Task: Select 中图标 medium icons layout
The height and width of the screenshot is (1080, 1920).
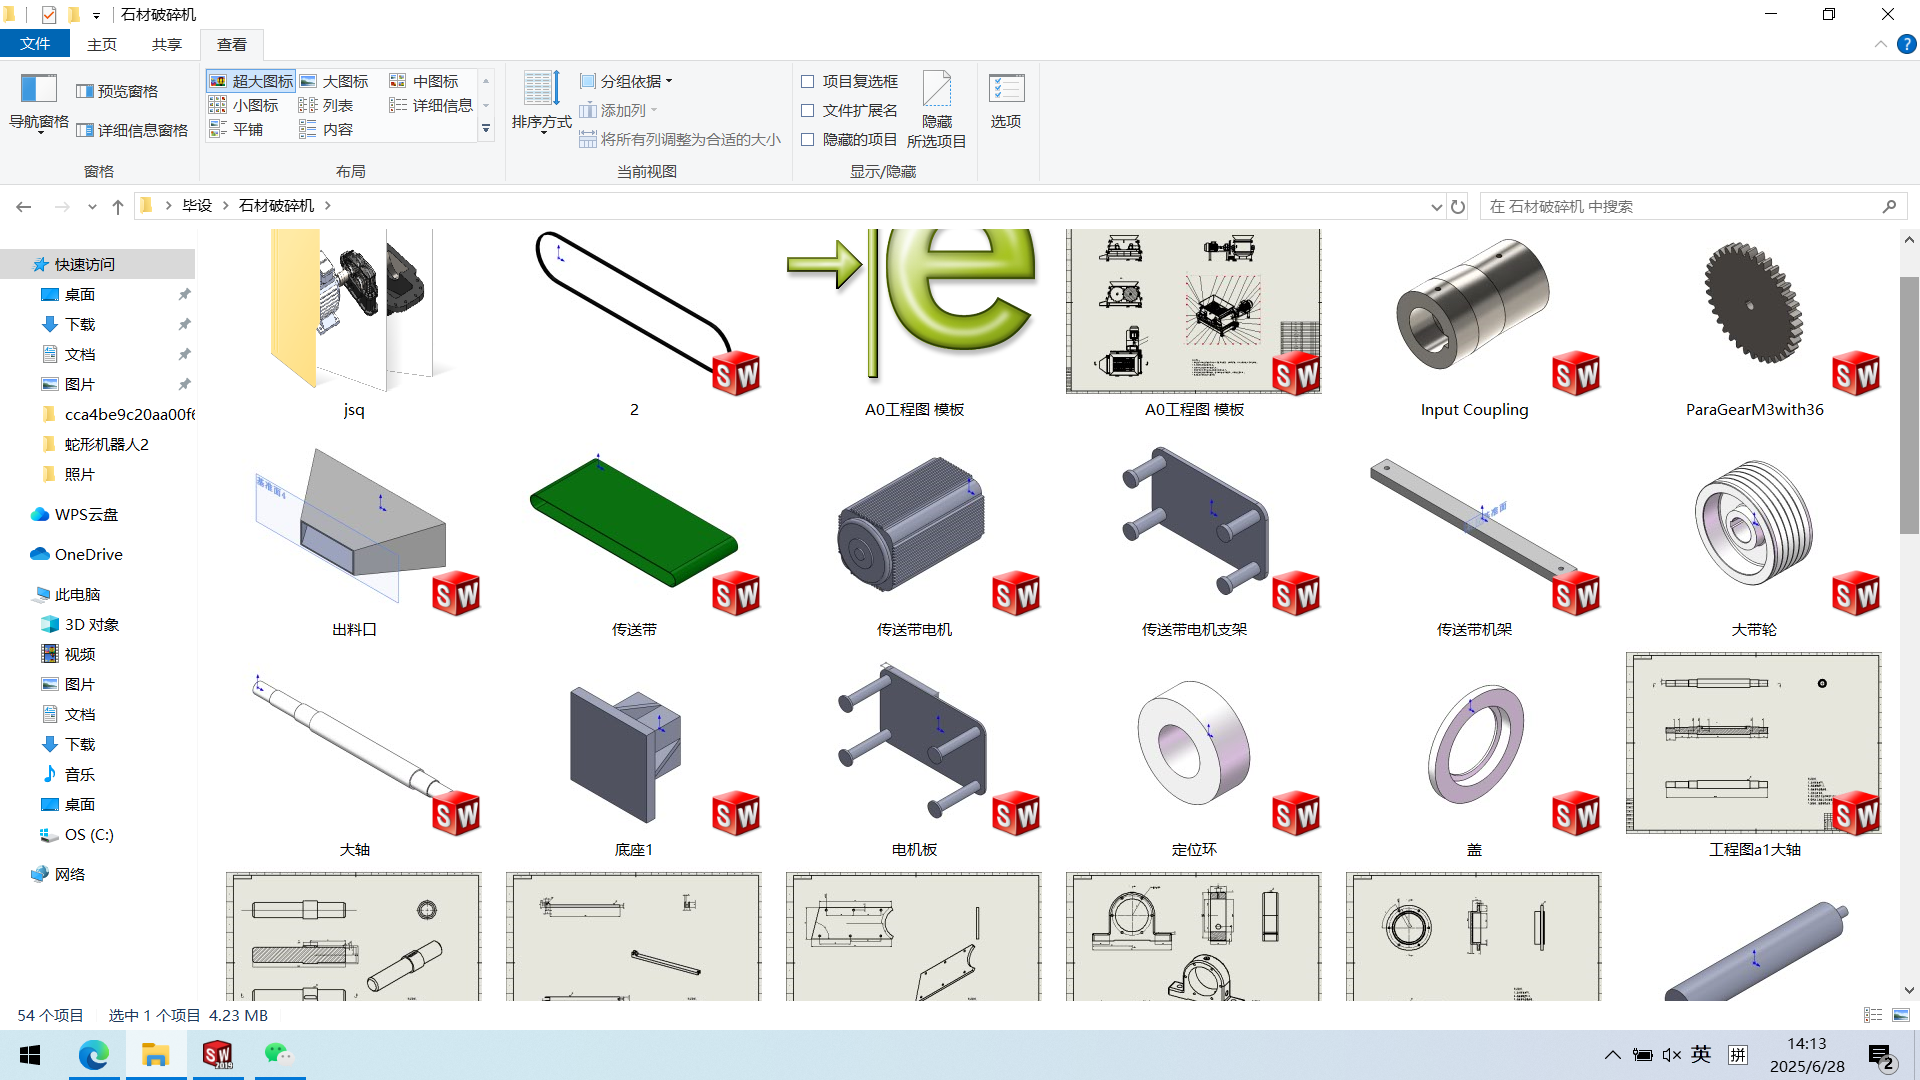Action: point(424,81)
